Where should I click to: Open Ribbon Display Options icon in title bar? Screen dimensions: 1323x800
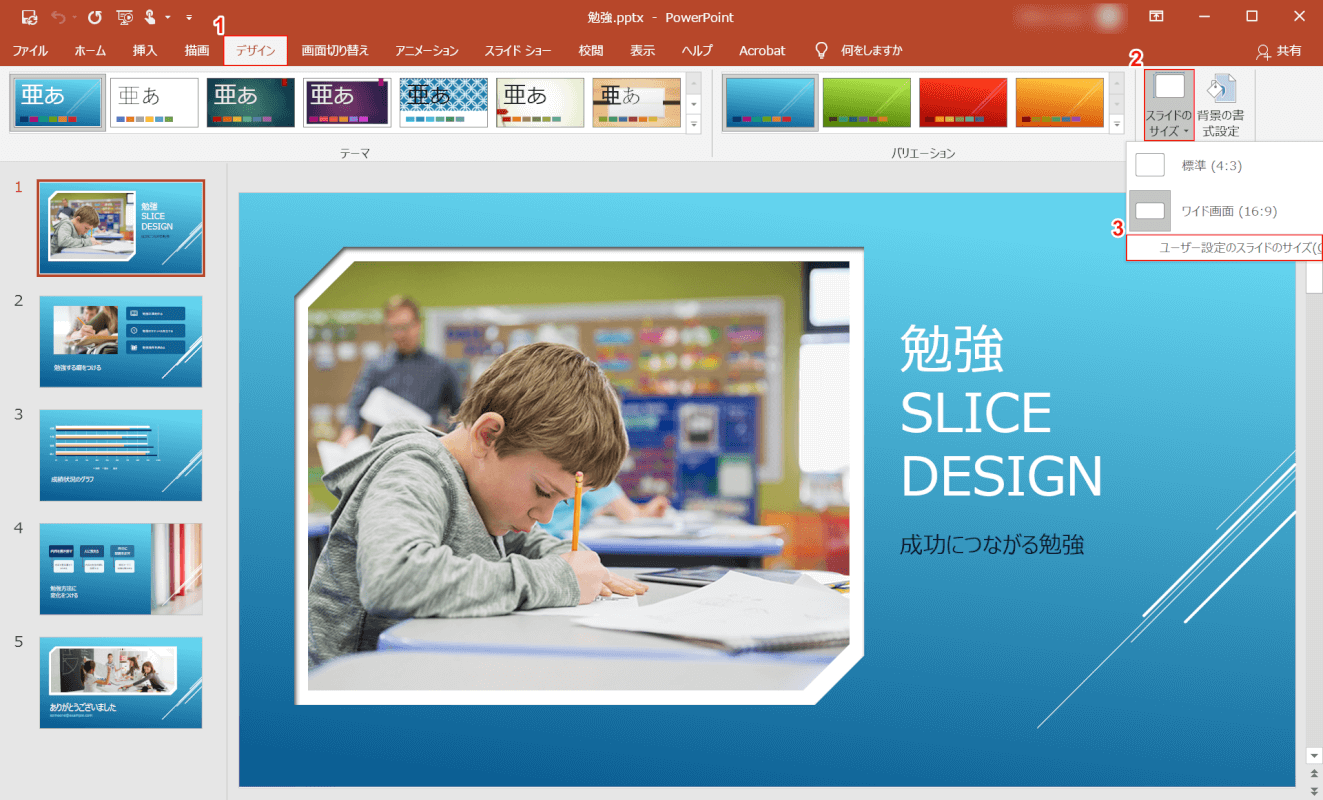(1156, 16)
